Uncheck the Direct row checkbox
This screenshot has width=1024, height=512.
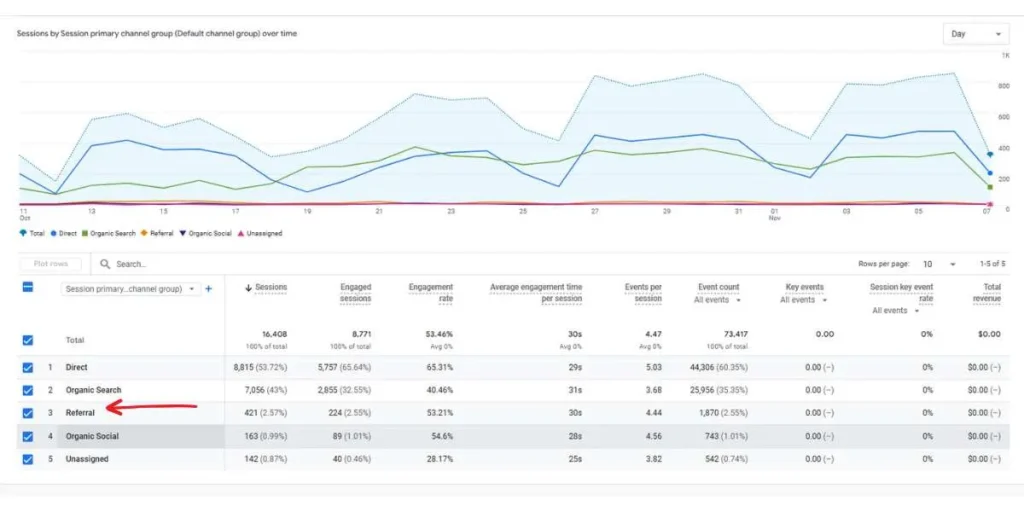click(28, 367)
